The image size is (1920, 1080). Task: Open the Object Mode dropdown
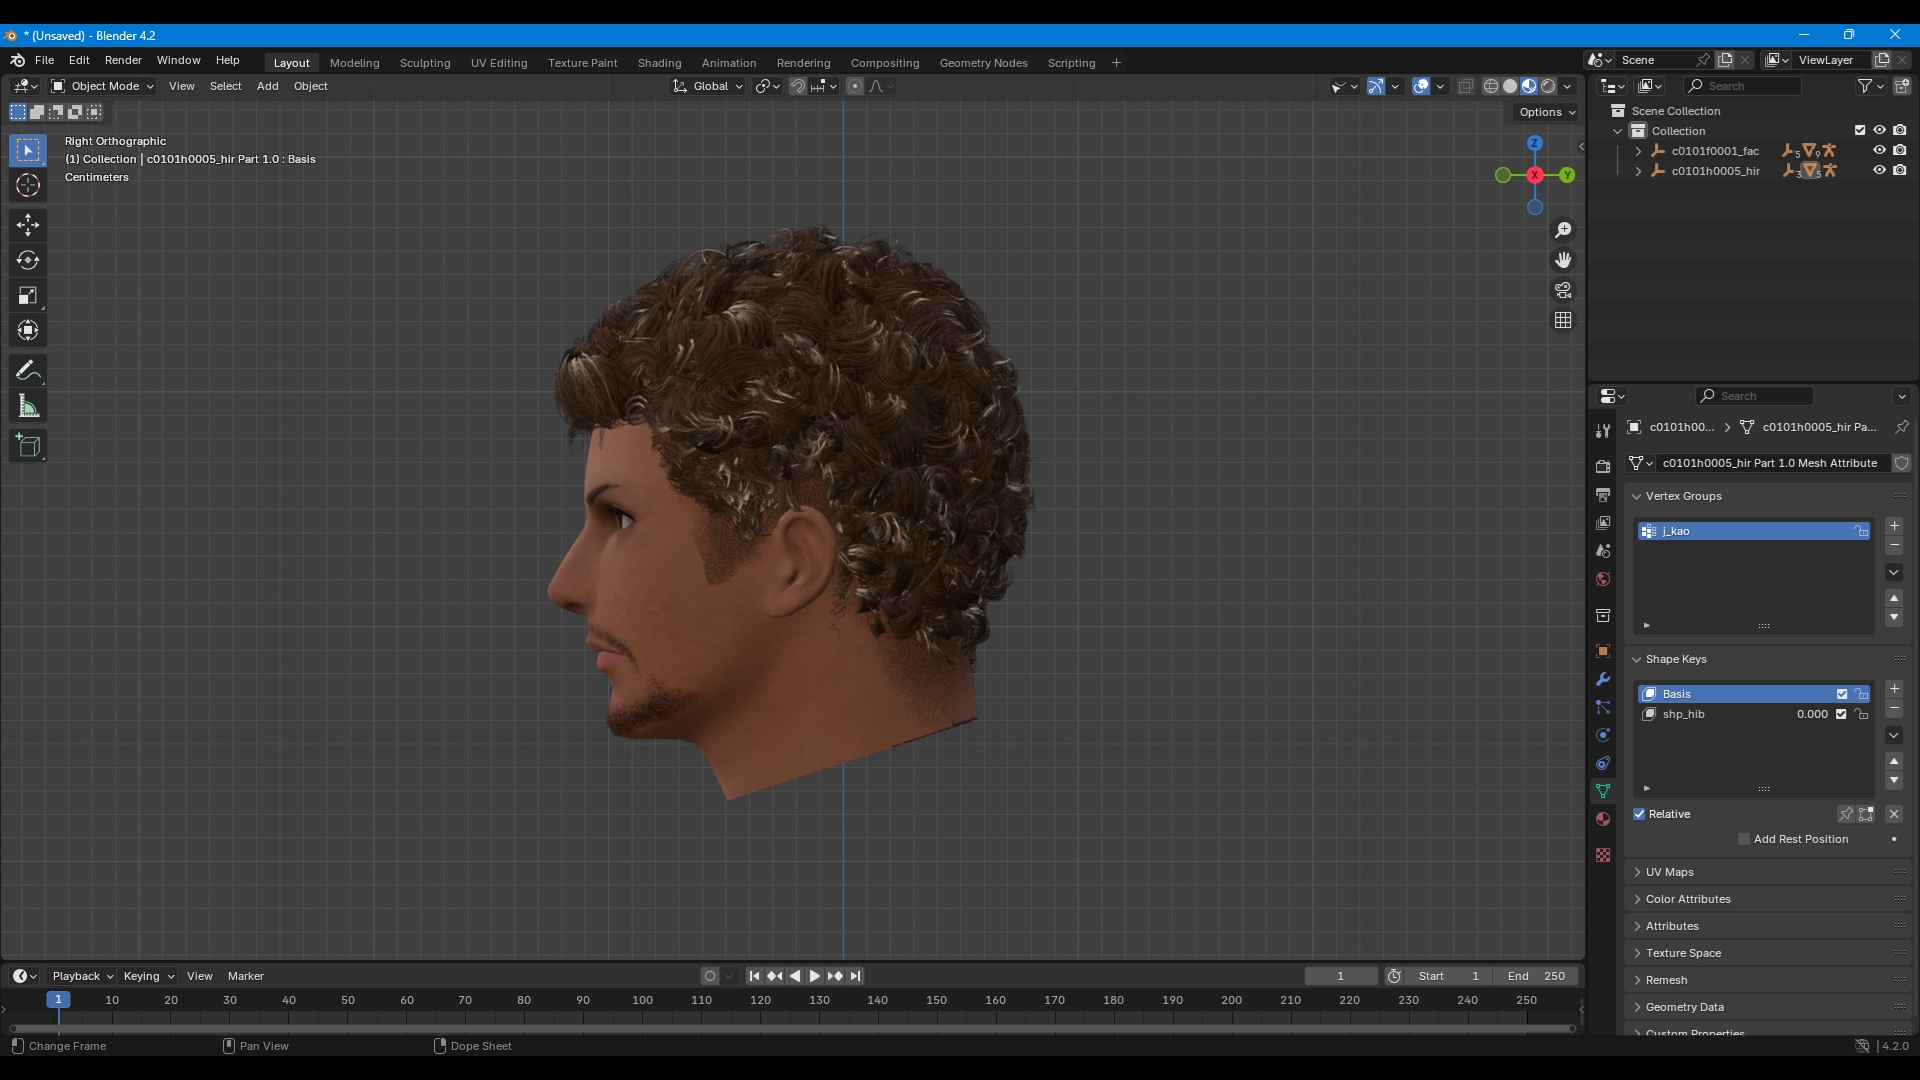point(103,86)
